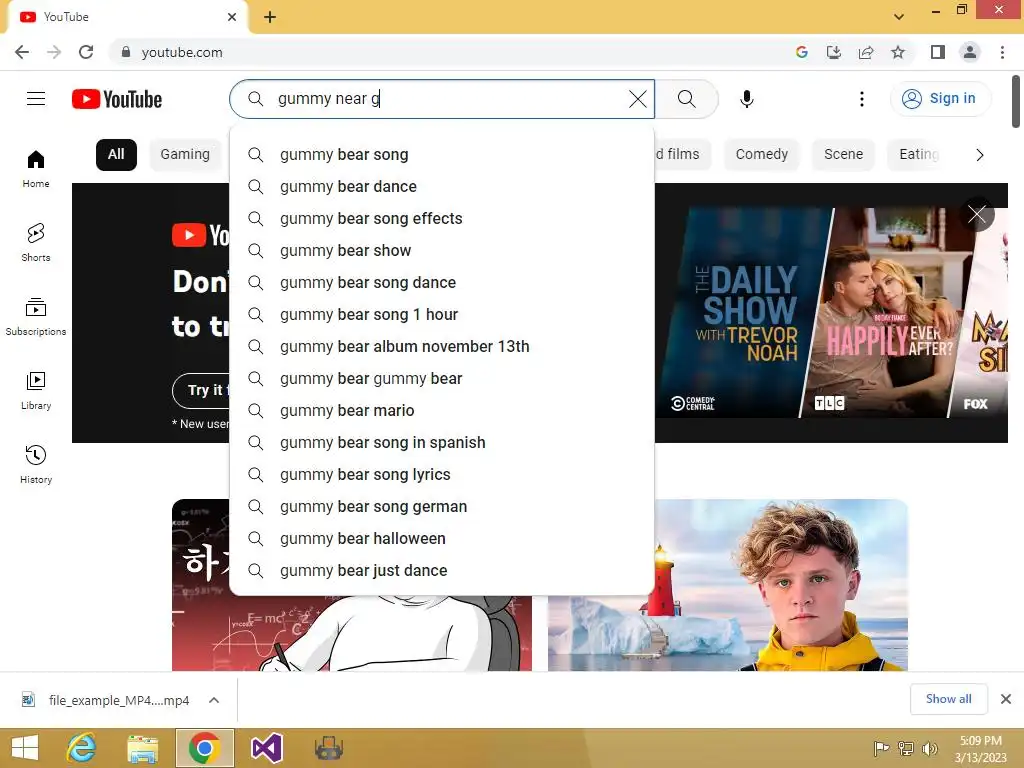Open Library in the sidebar

click(x=36, y=391)
